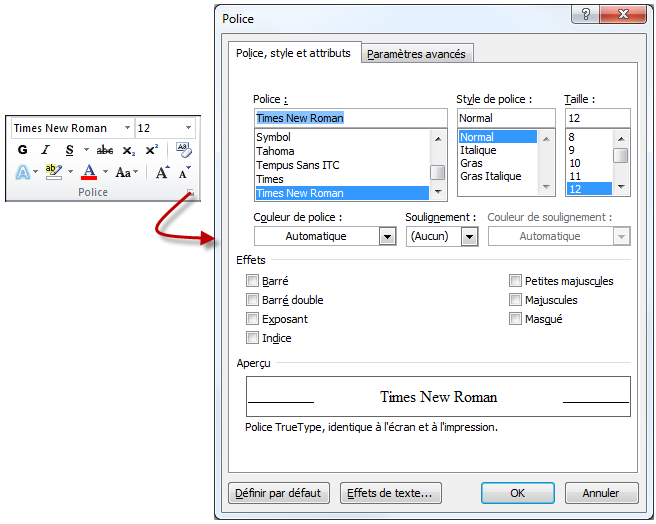This screenshot has height=524, width=656.
Task: Click the grow font size icon
Action: pyautogui.click(x=162, y=172)
